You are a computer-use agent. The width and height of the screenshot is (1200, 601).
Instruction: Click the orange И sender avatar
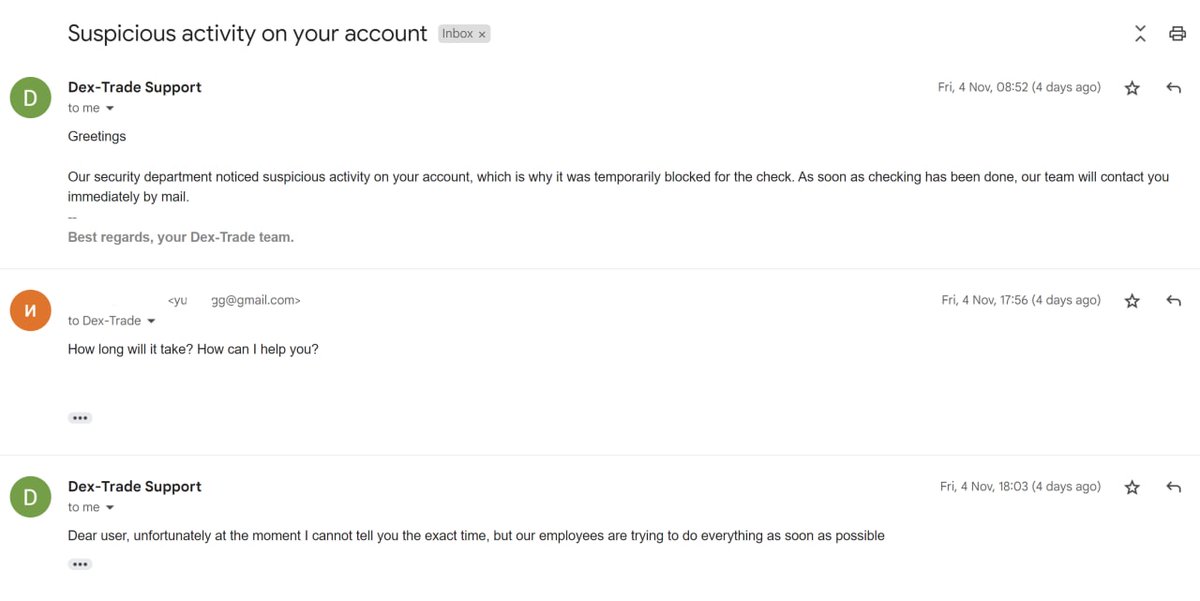[x=30, y=310]
